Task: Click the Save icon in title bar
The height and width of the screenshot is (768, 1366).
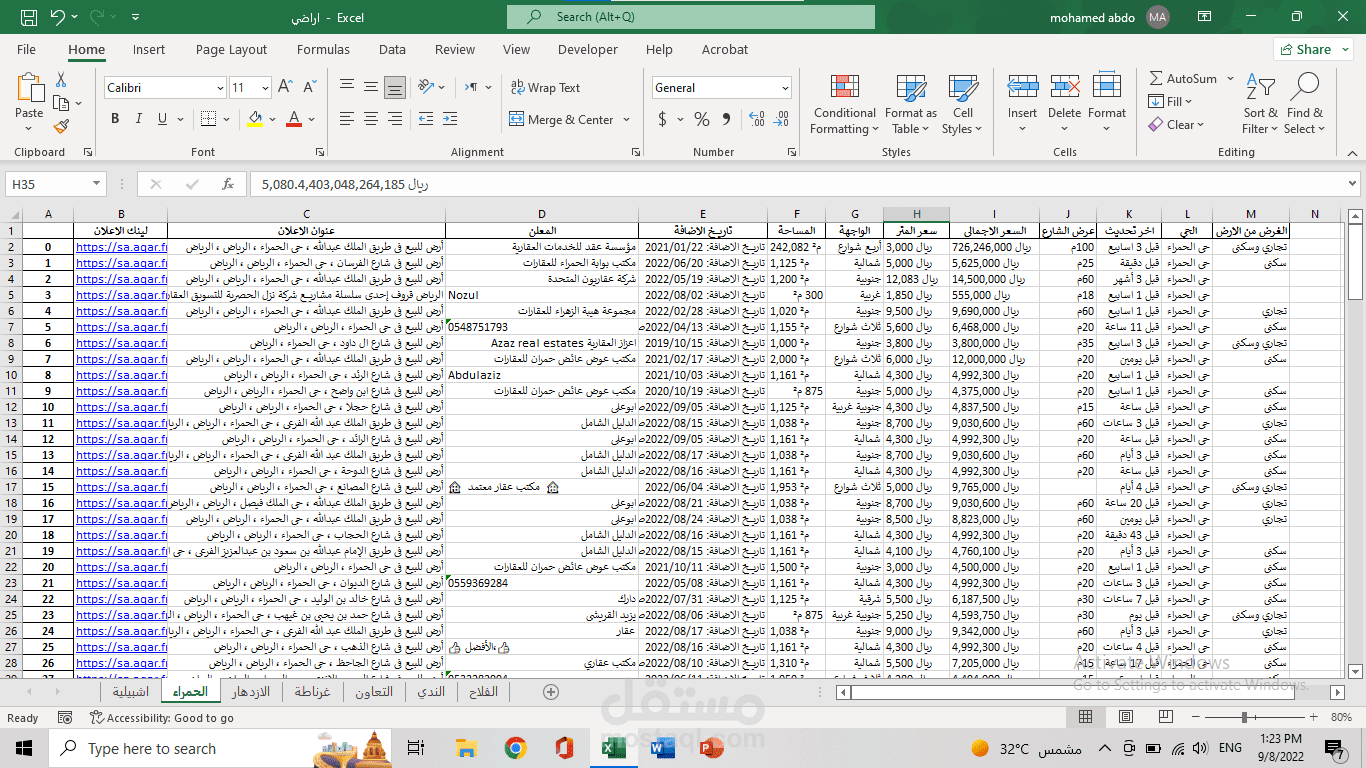Action: (x=28, y=17)
